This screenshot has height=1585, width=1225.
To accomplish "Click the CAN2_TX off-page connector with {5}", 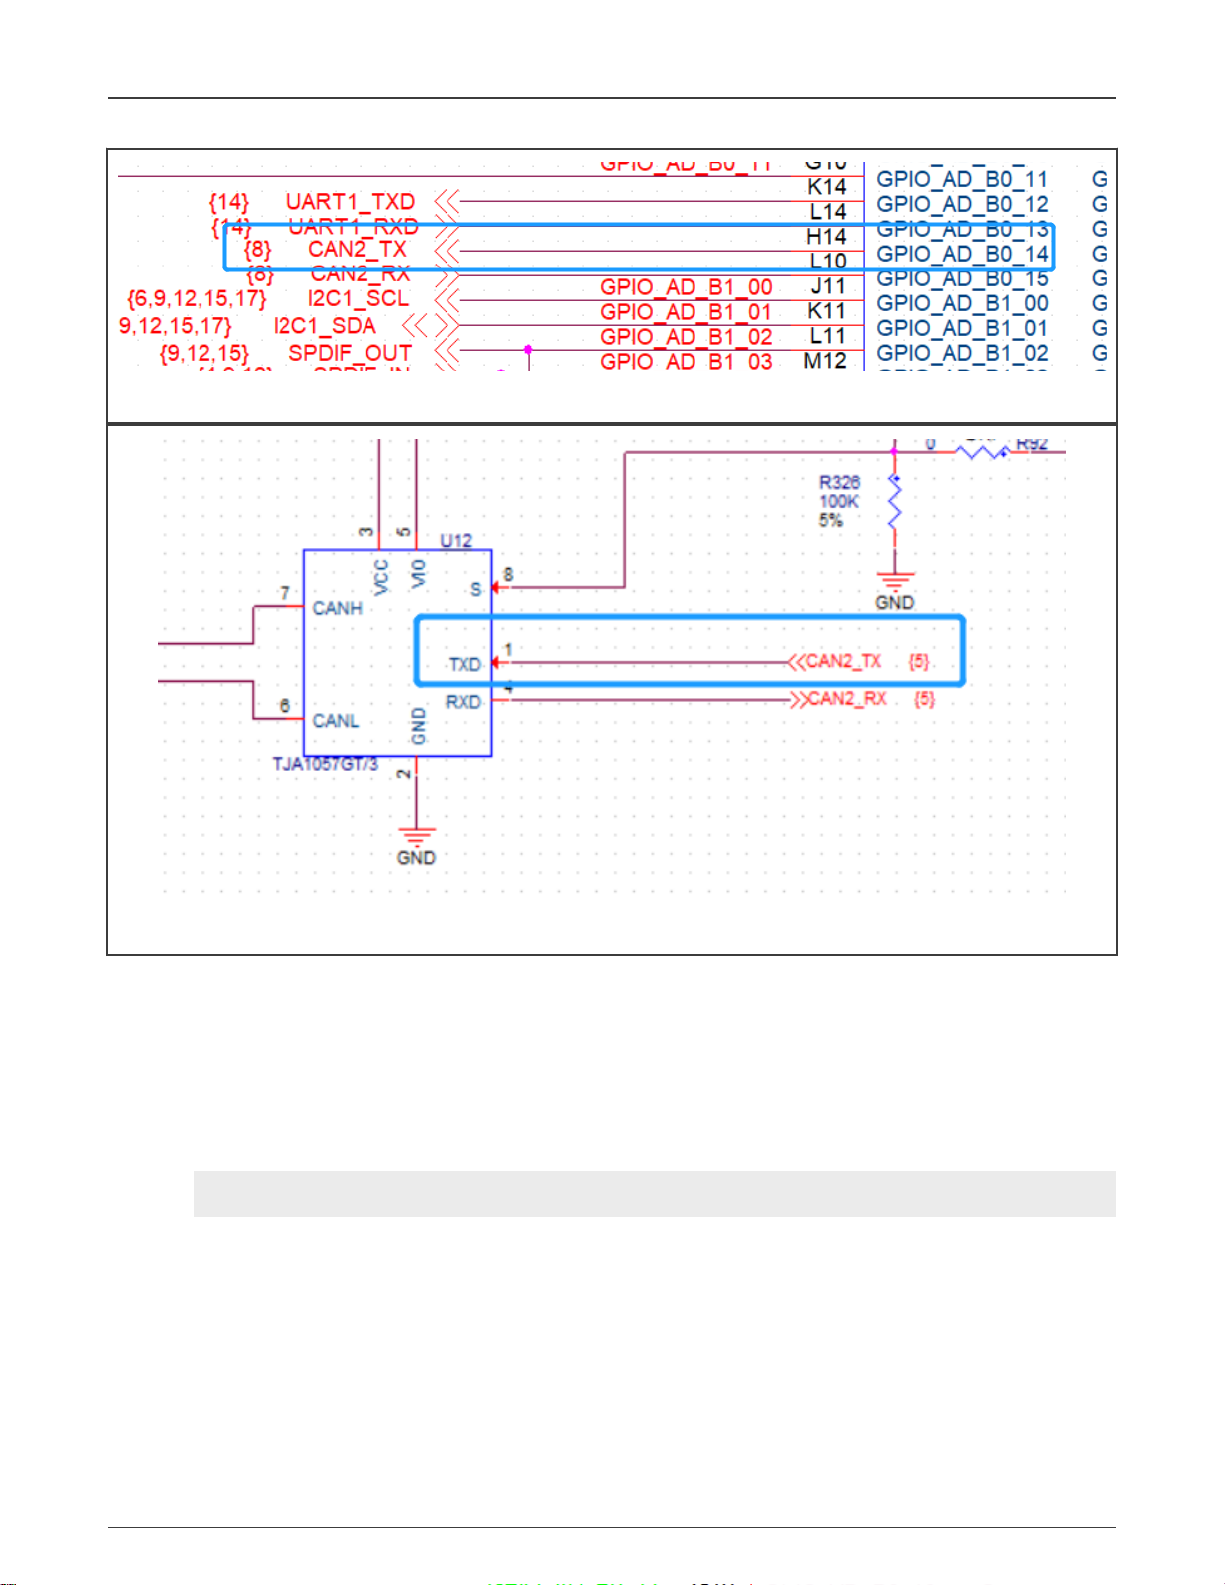I will coord(860,661).
